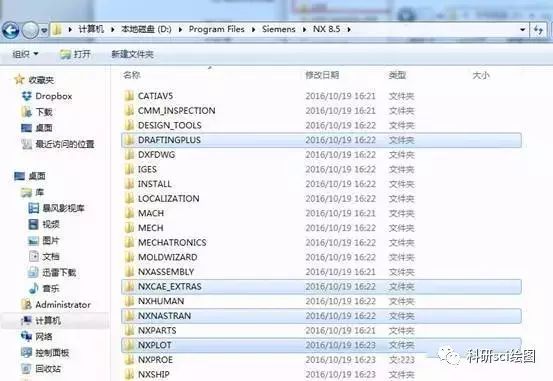Select the DESIGN_TOOLS folder
This screenshot has width=553, height=381.
coord(170,126)
